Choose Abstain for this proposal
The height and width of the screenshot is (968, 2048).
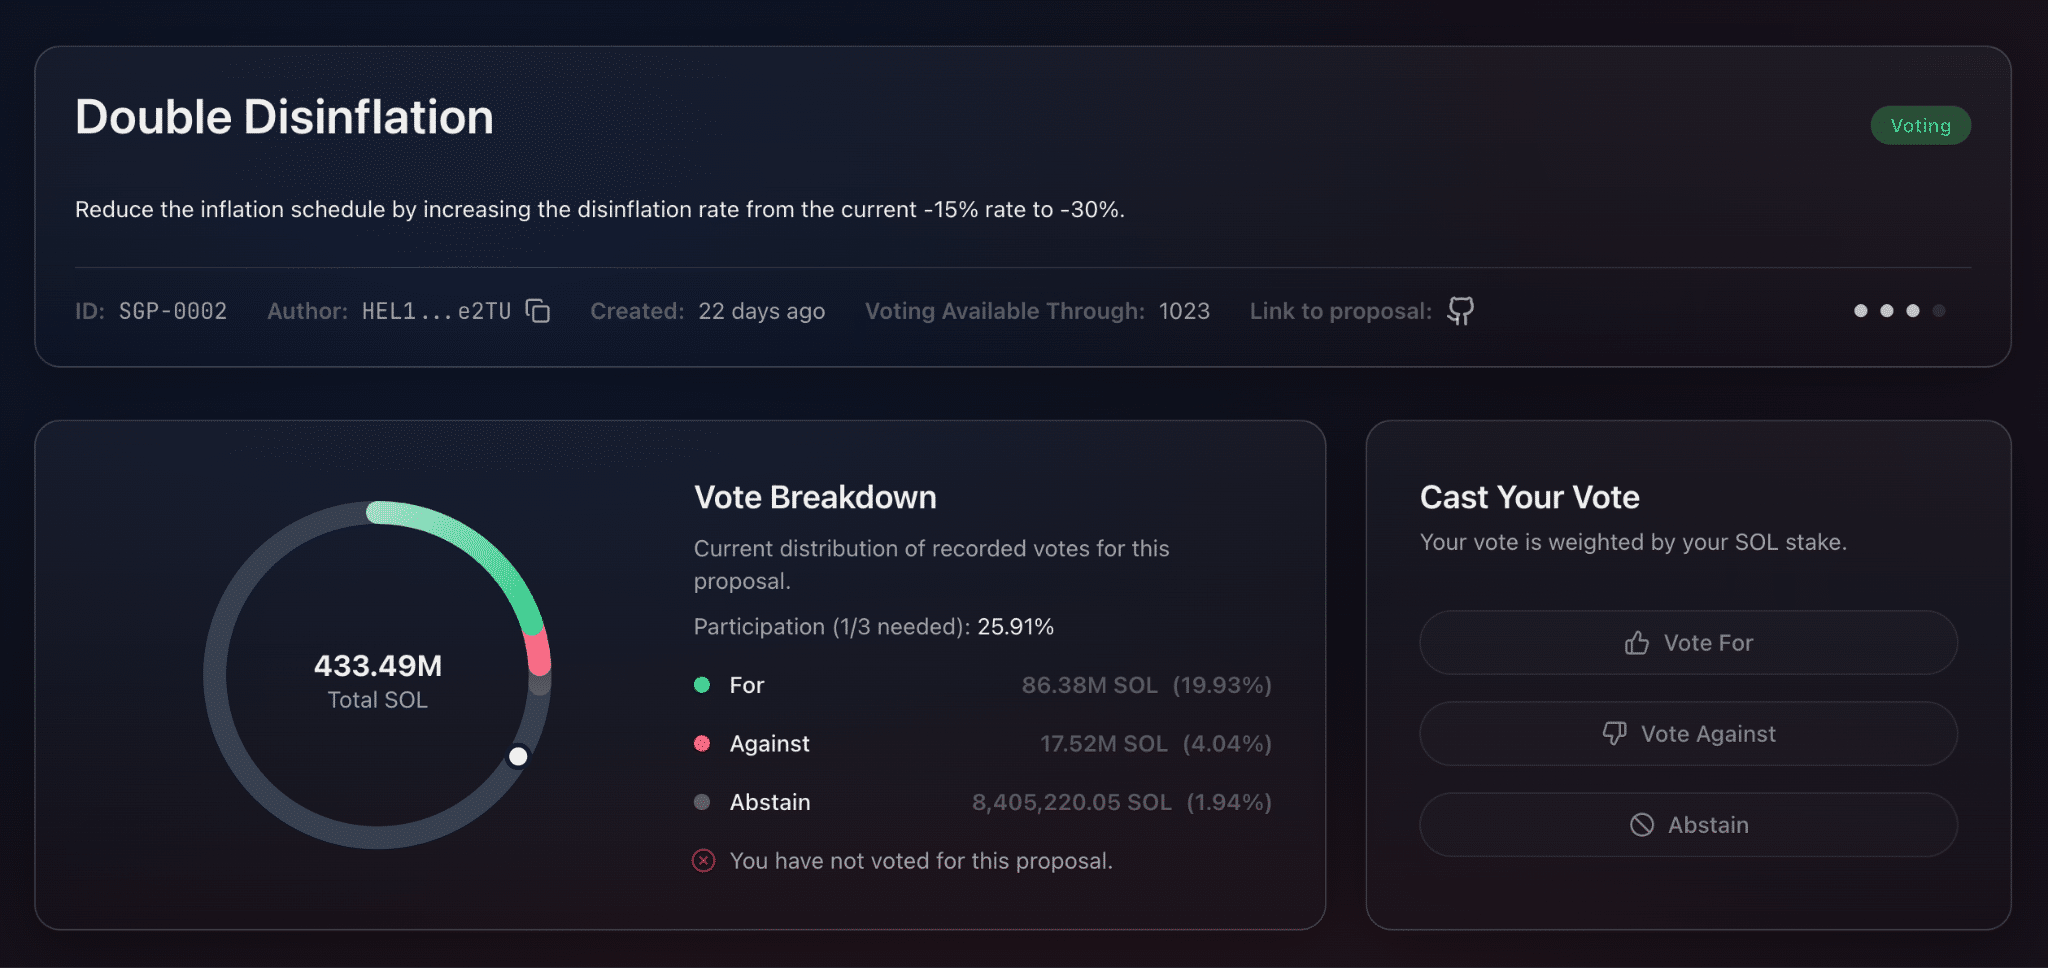[x=1688, y=825]
